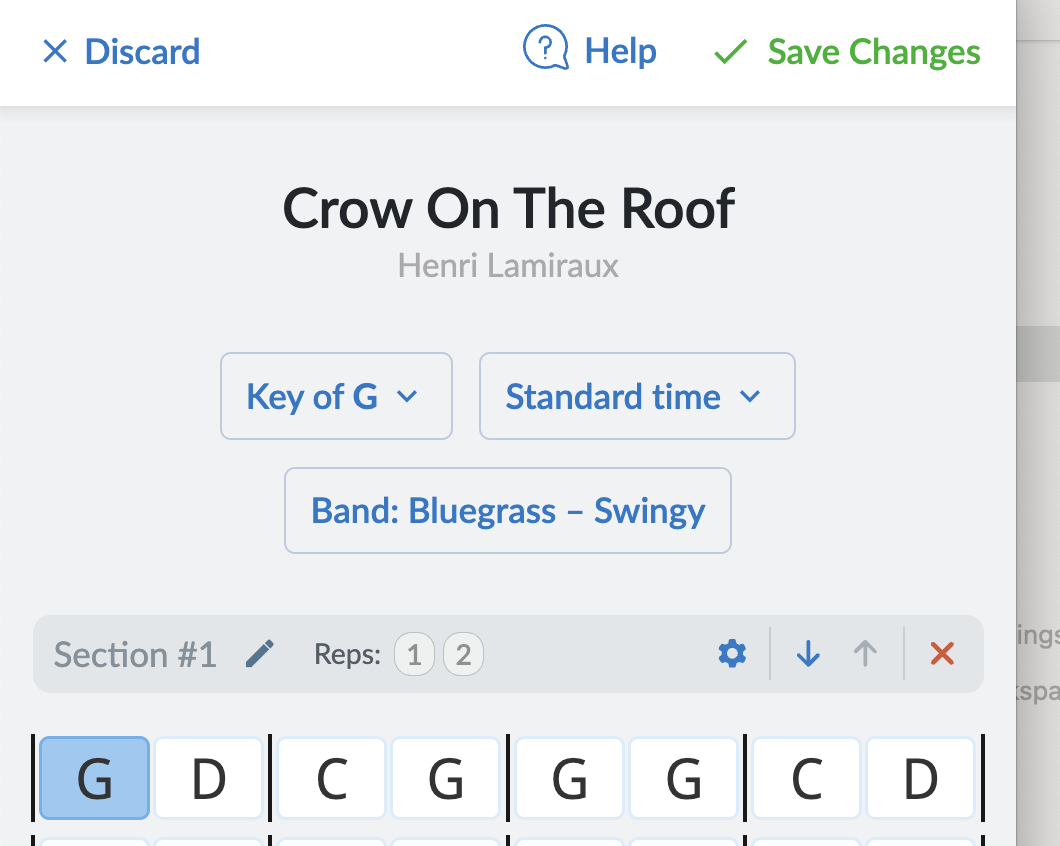Screen dimensions: 1060x846
Task: Toggle repetition 1 for Section #1
Action: tap(414, 655)
